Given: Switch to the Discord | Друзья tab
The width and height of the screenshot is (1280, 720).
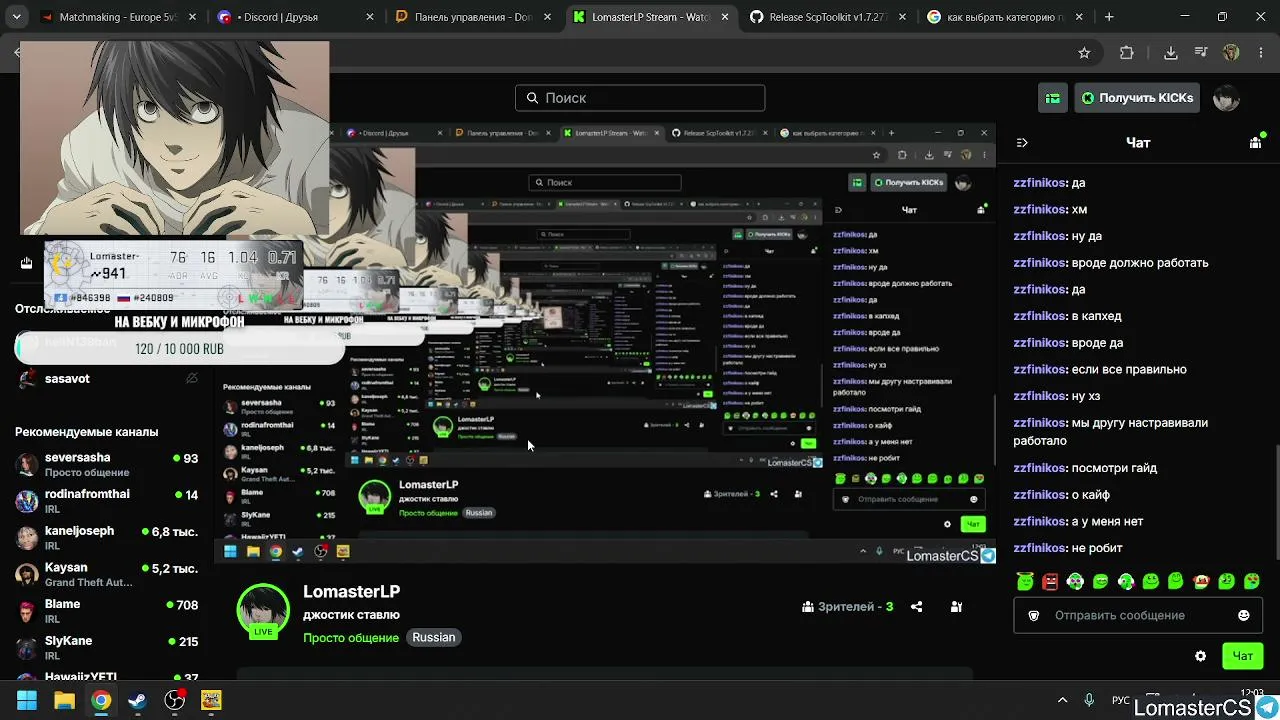Looking at the screenshot, I should pos(295,17).
